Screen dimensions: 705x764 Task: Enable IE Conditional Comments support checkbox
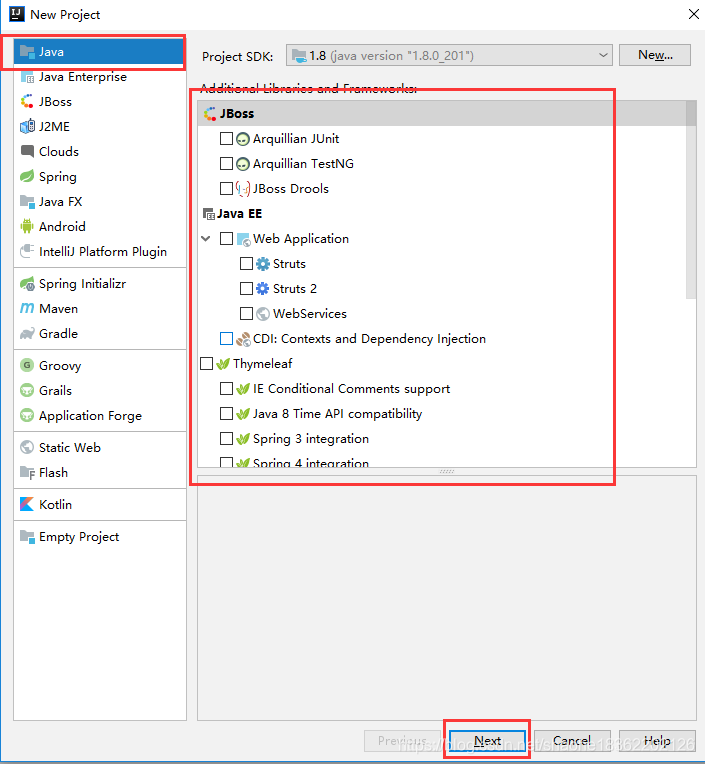(226, 389)
